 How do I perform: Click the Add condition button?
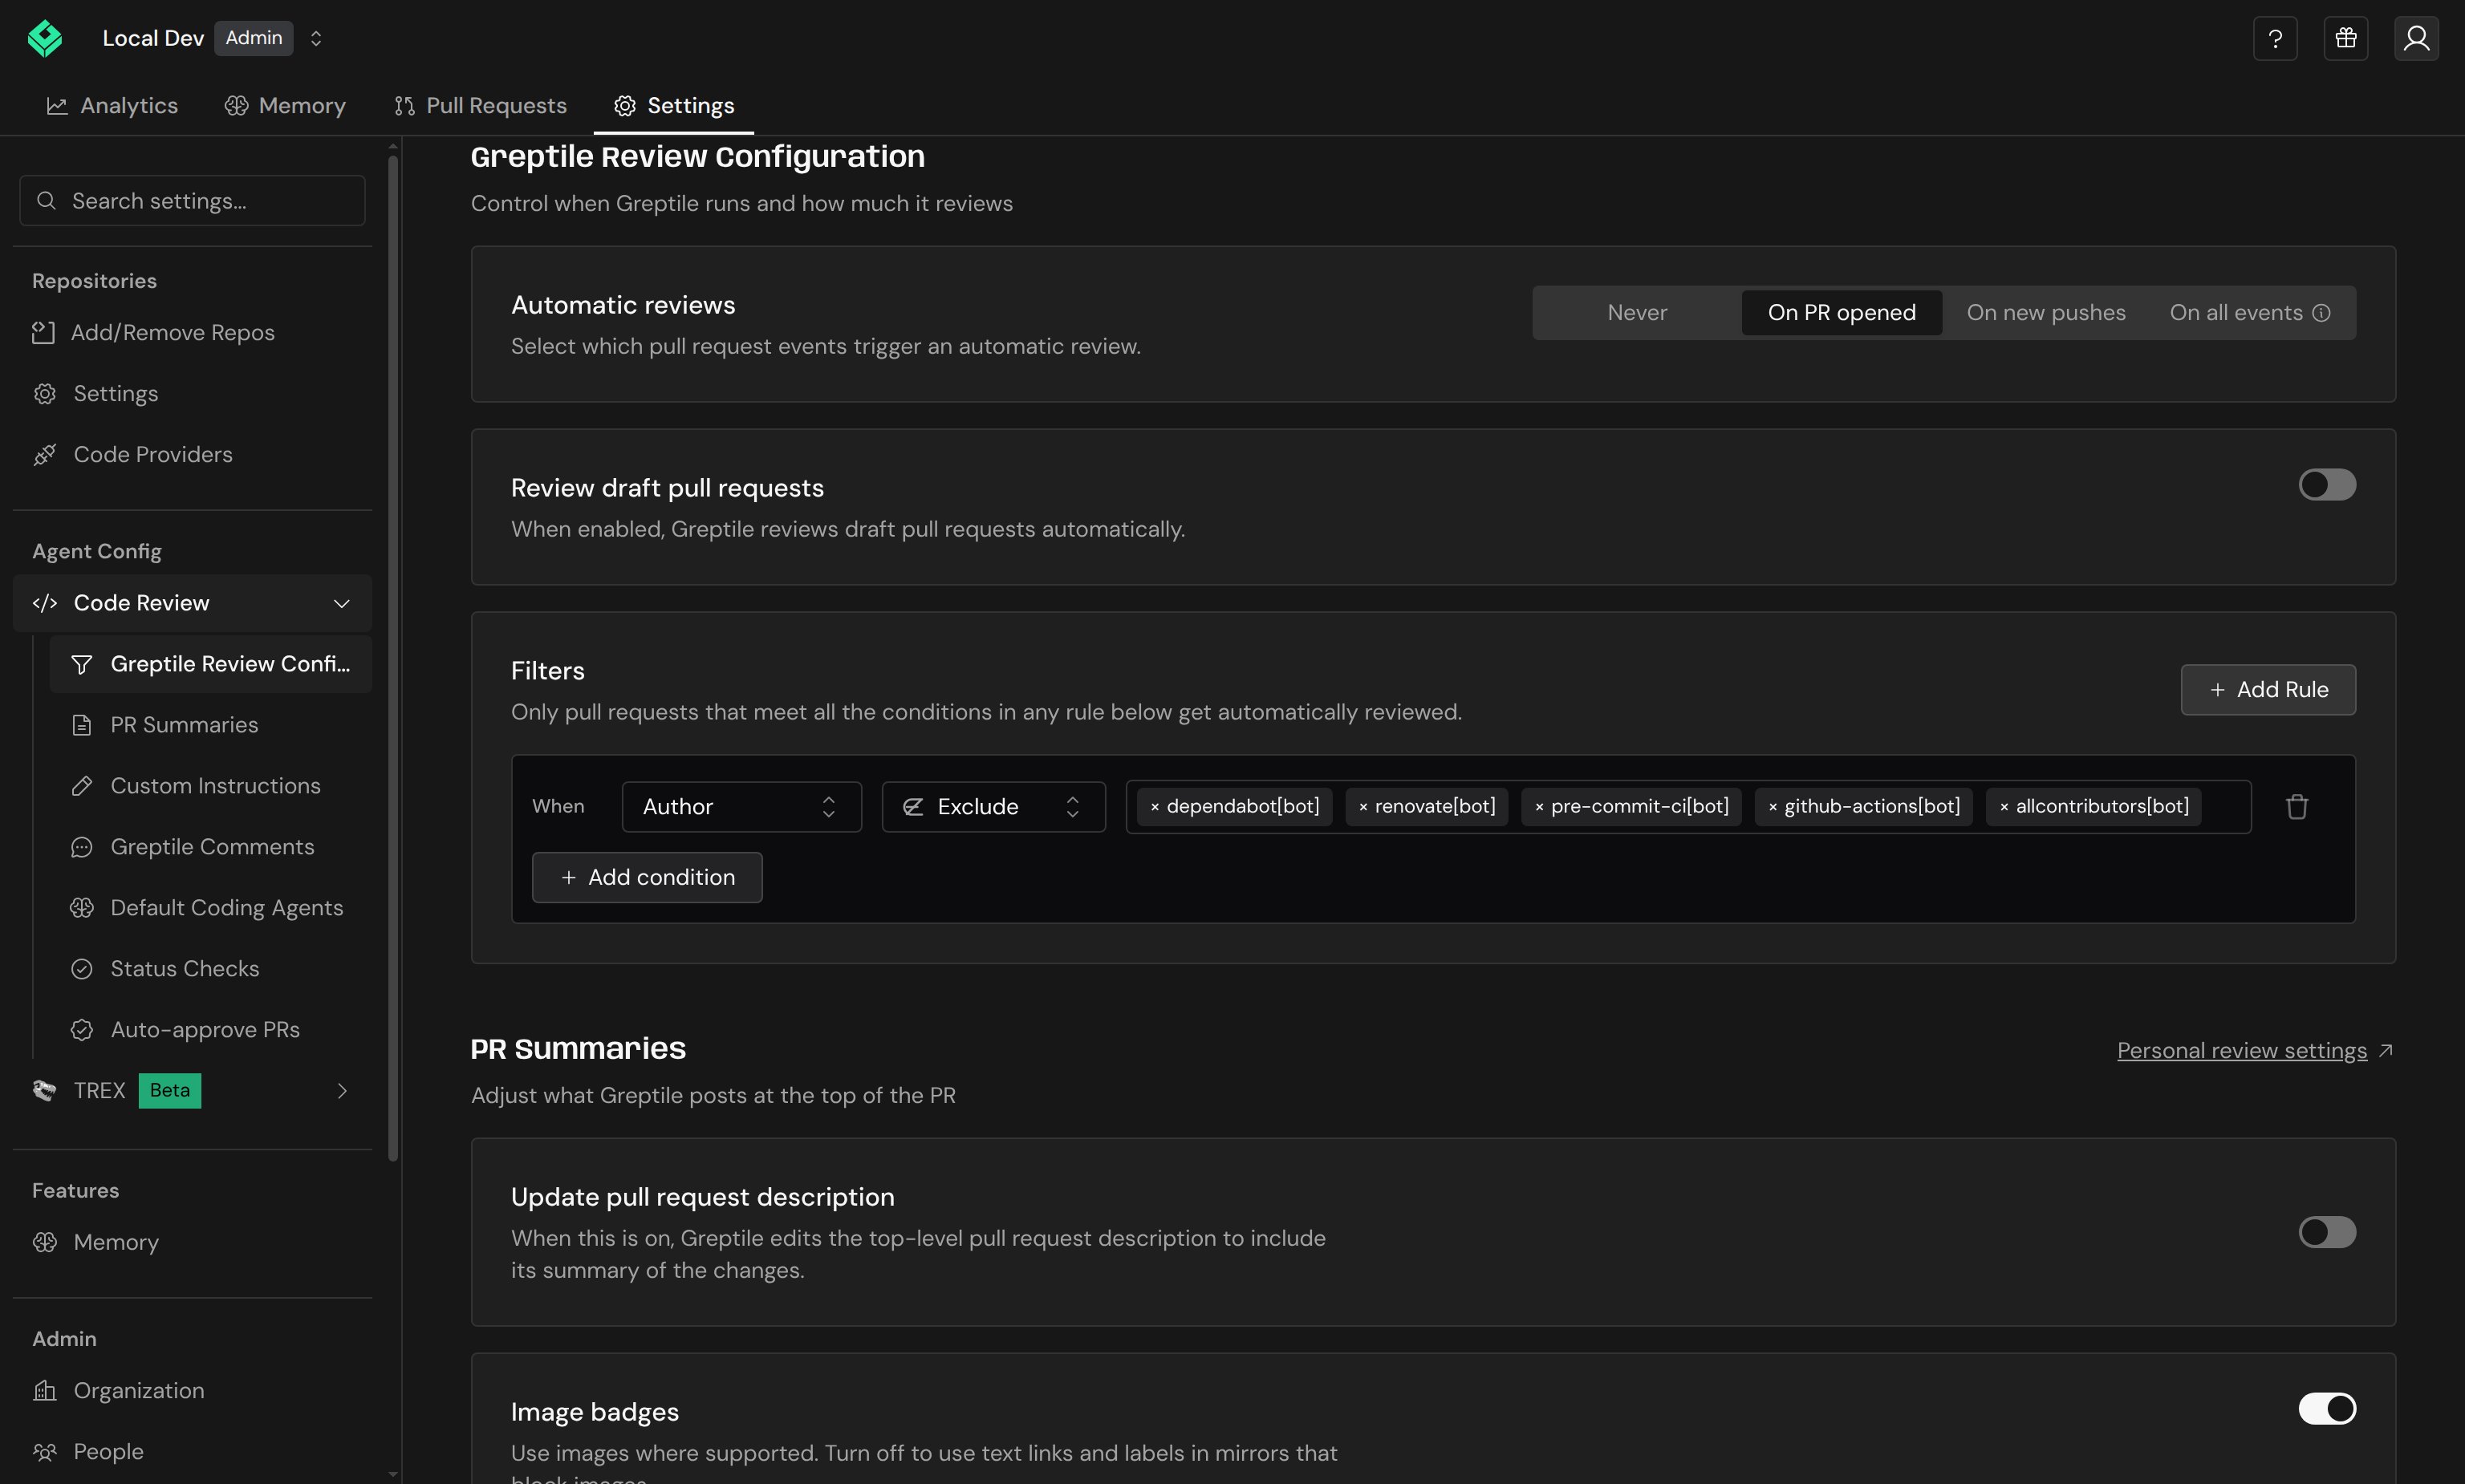click(647, 877)
